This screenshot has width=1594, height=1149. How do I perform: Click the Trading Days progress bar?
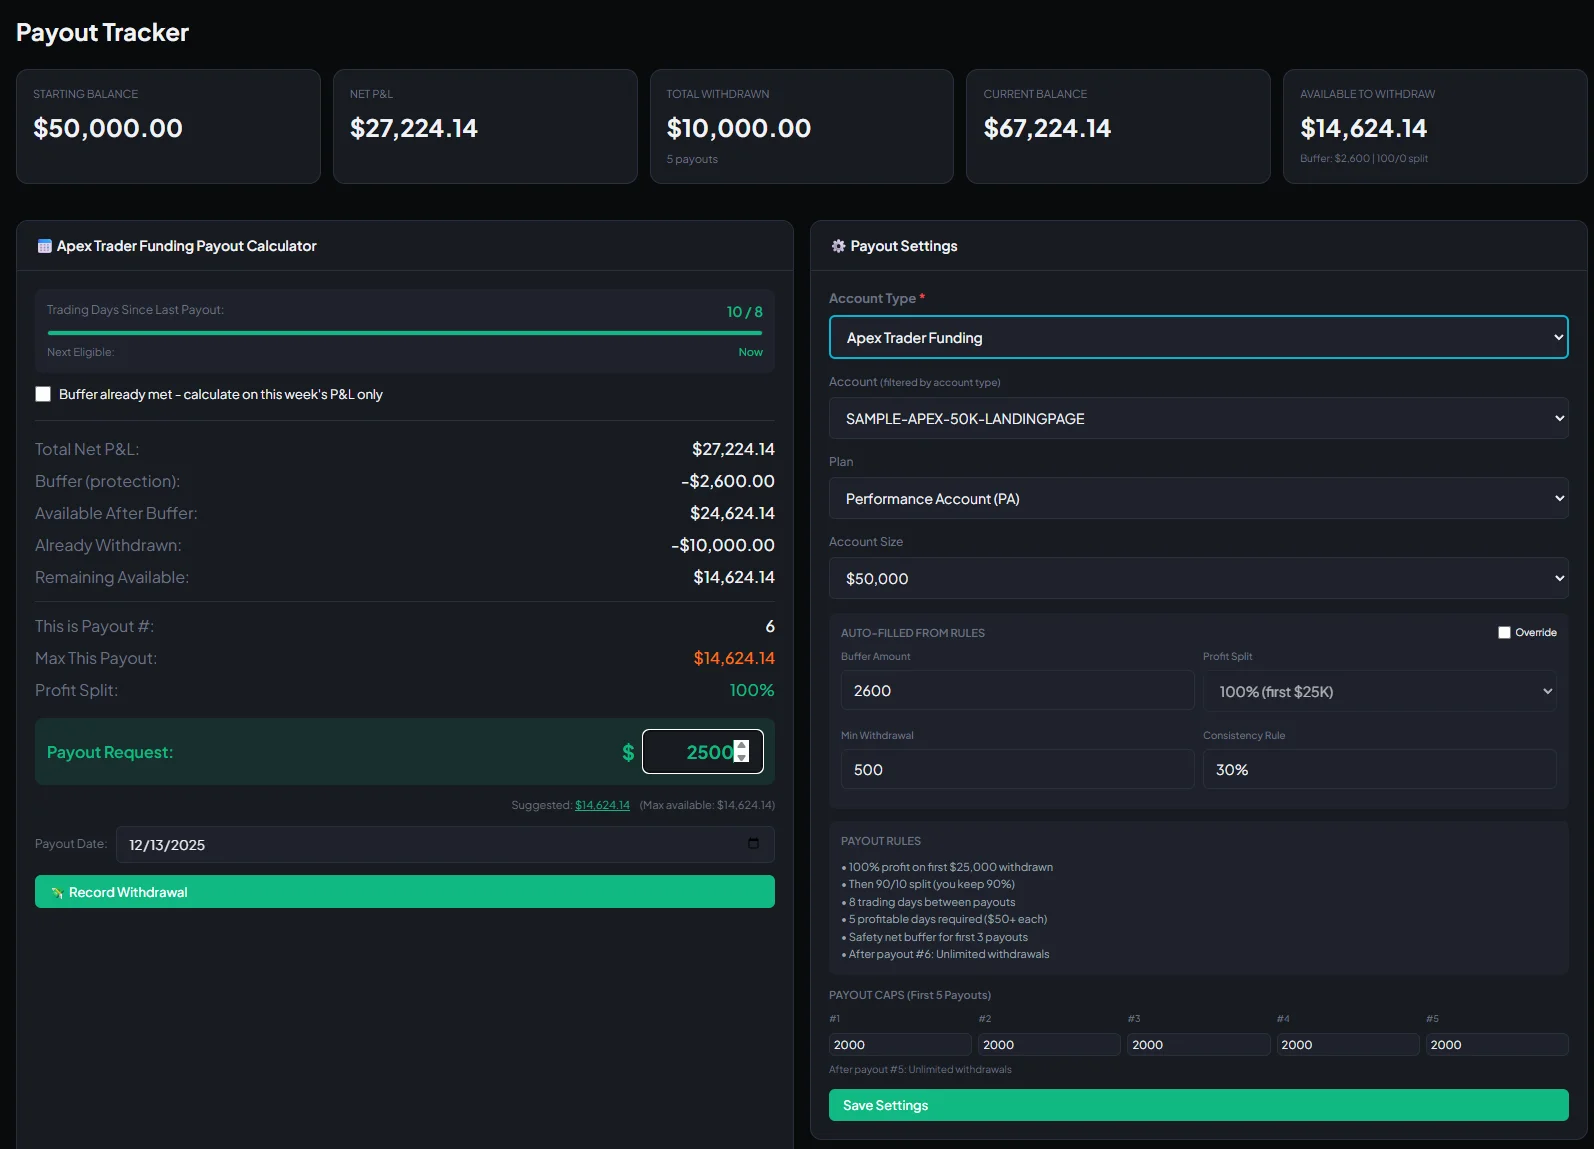[404, 332]
